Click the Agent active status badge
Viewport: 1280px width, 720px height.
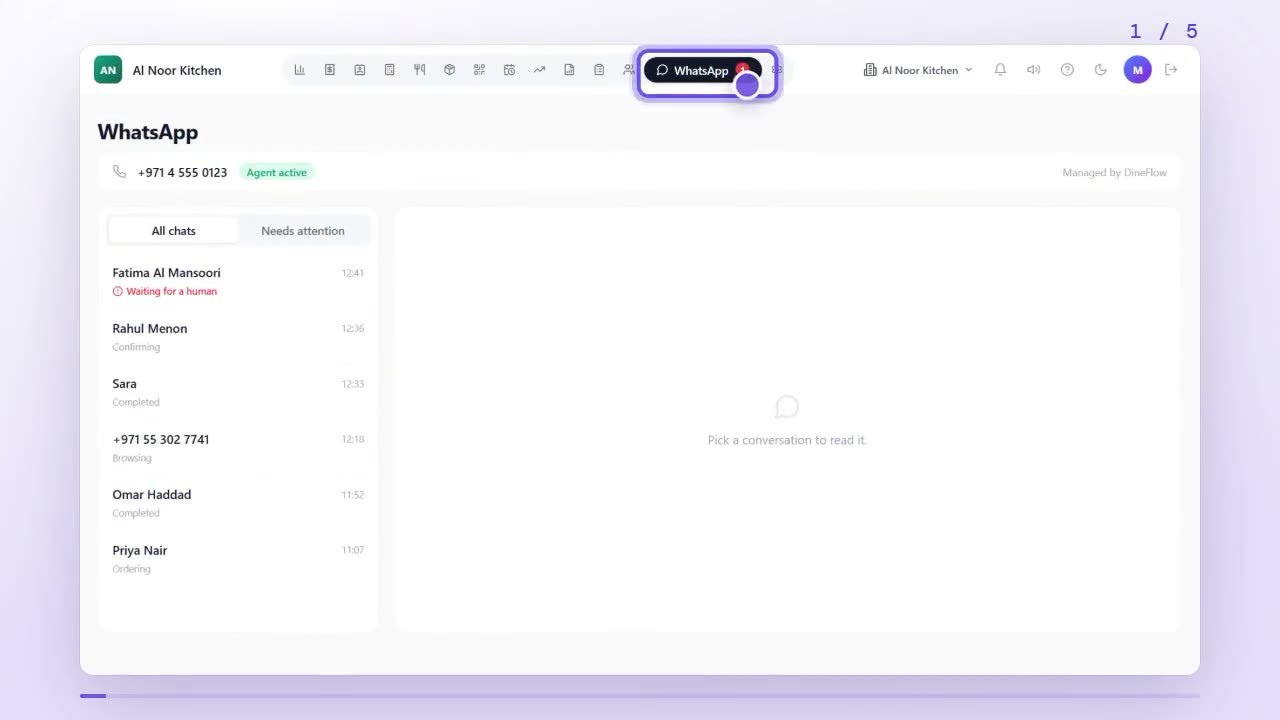[x=277, y=172]
